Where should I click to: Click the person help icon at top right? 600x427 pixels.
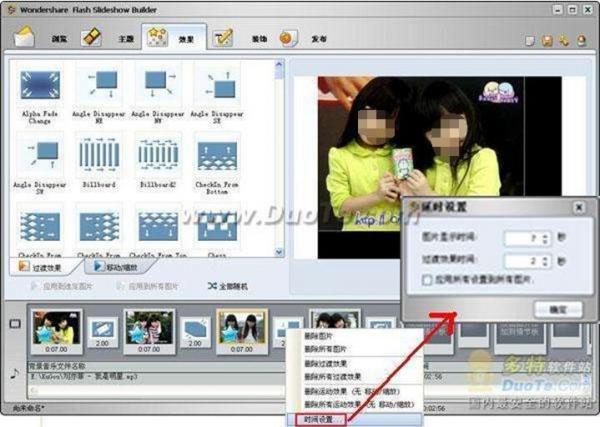click(x=582, y=41)
